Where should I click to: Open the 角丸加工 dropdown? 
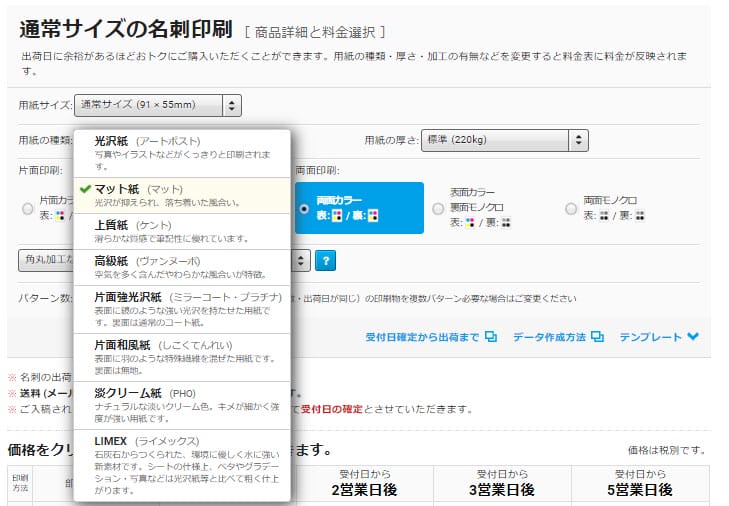point(46,260)
